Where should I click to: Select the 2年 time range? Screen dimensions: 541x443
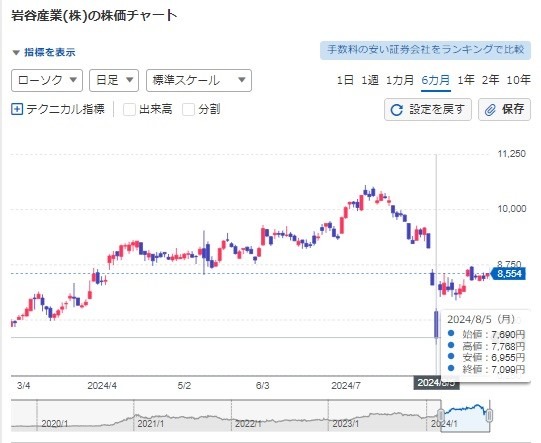[x=490, y=80]
